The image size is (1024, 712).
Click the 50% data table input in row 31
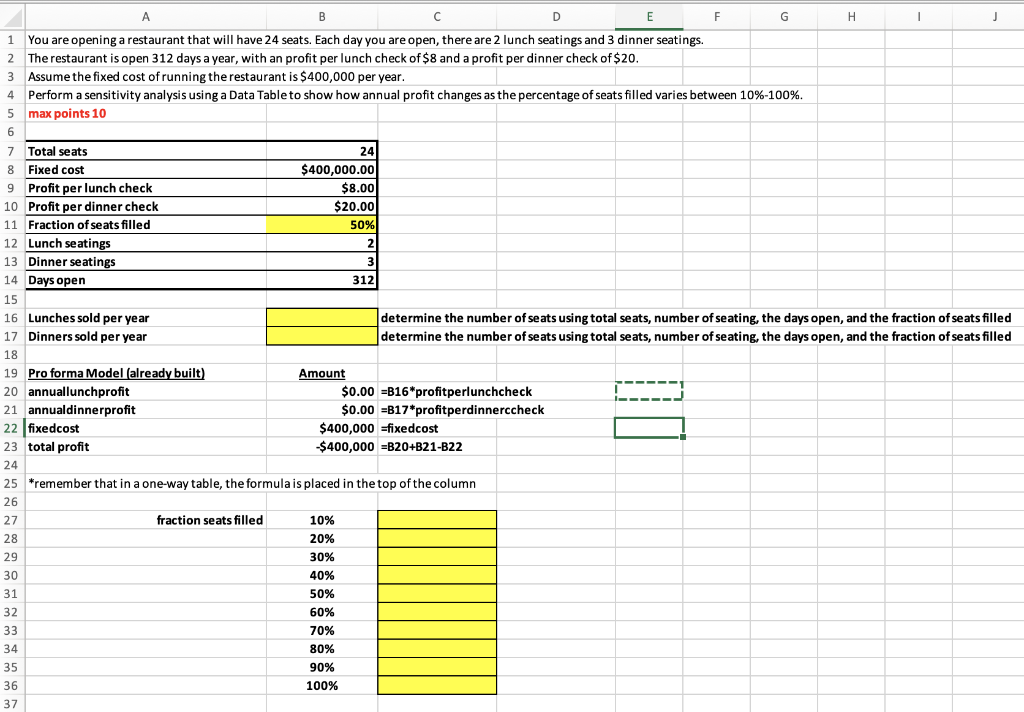(x=322, y=594)
